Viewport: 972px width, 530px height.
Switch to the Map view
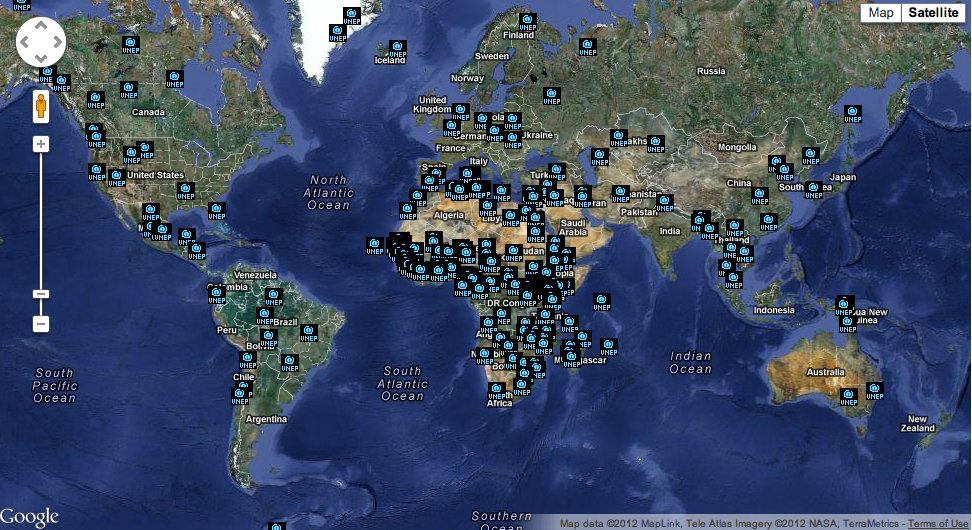click(x=880, y=13)
